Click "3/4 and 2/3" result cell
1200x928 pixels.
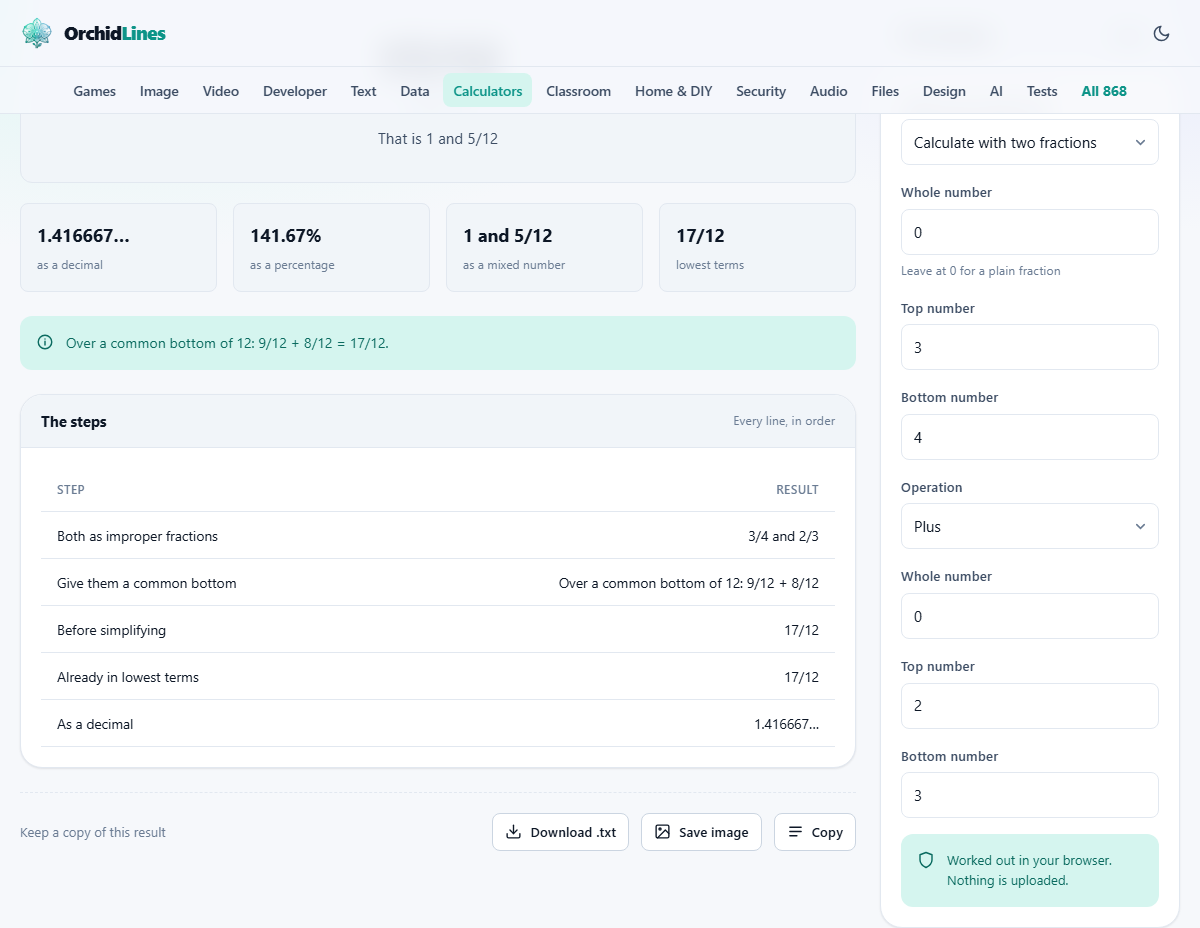tap(783, 536)
